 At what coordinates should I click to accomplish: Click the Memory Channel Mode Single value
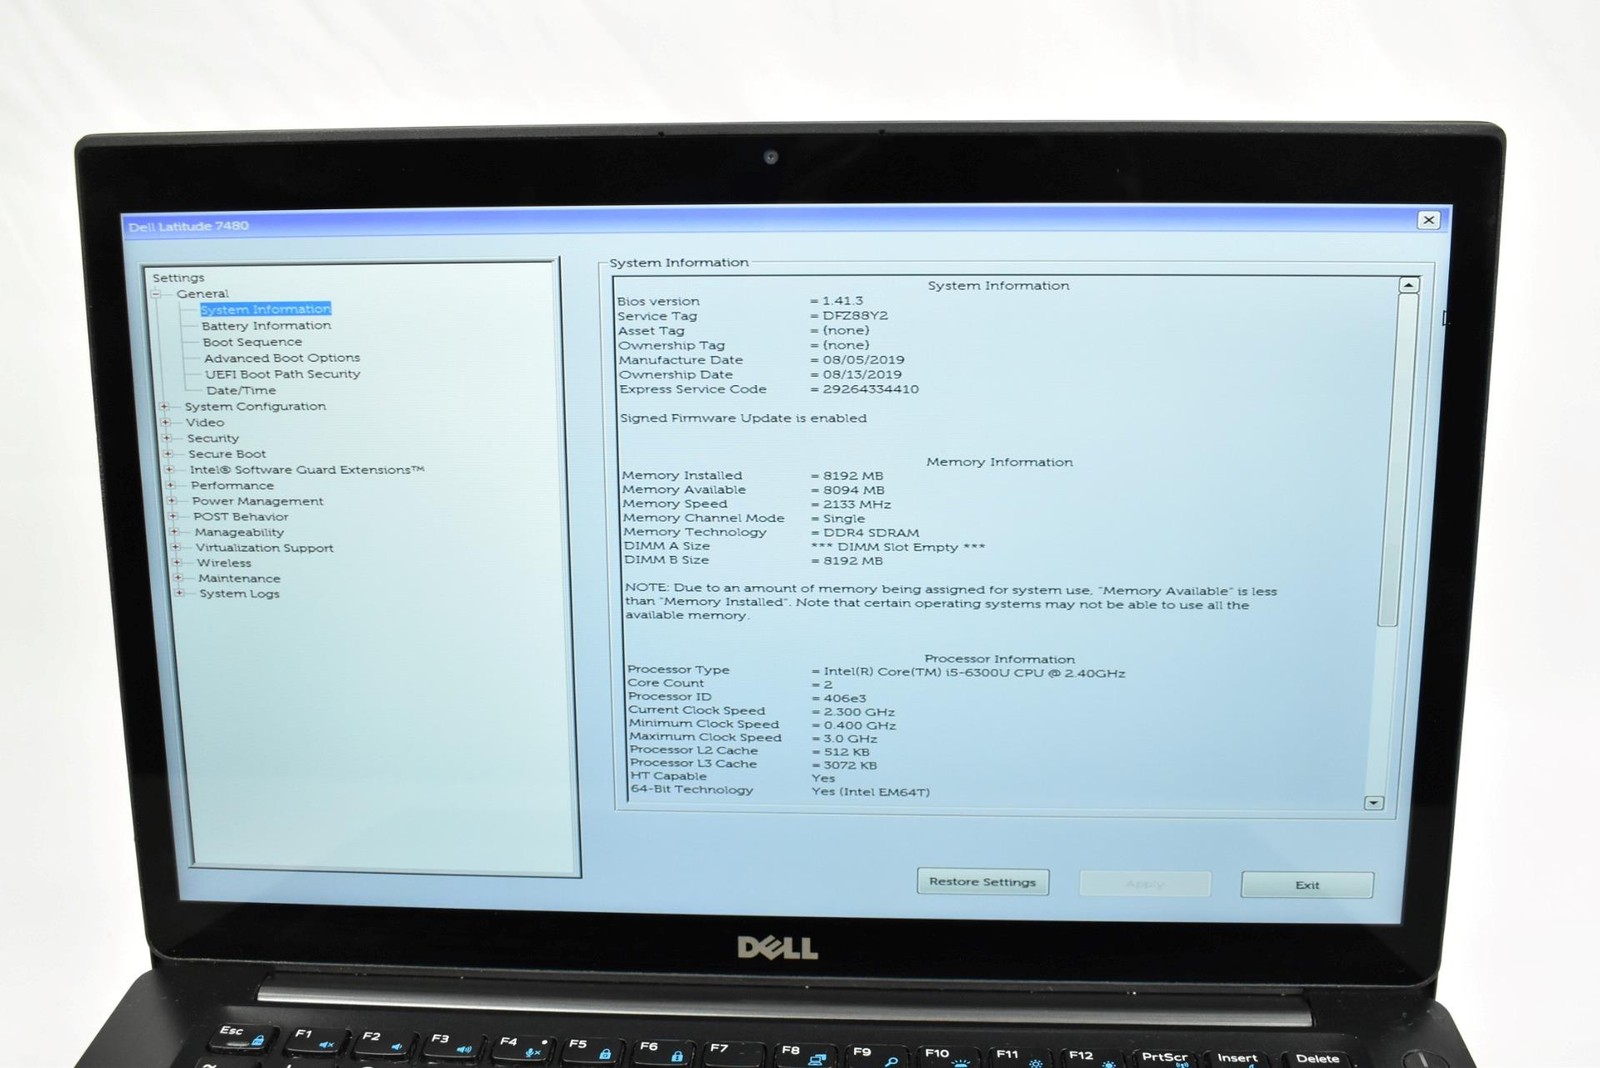coord(844,519)
